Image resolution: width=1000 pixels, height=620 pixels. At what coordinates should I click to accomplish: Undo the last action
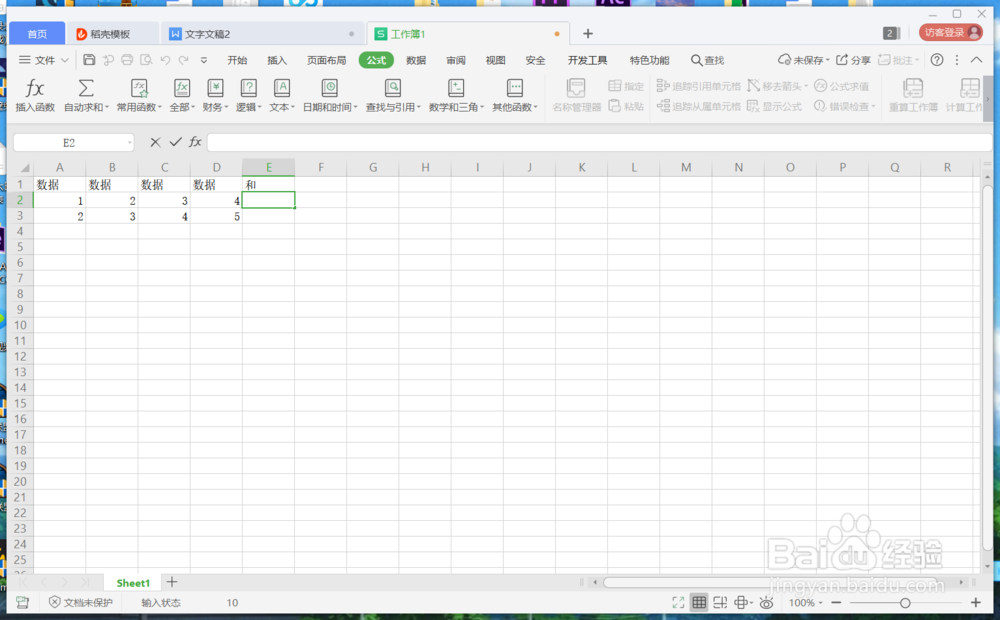pos(165,60)
